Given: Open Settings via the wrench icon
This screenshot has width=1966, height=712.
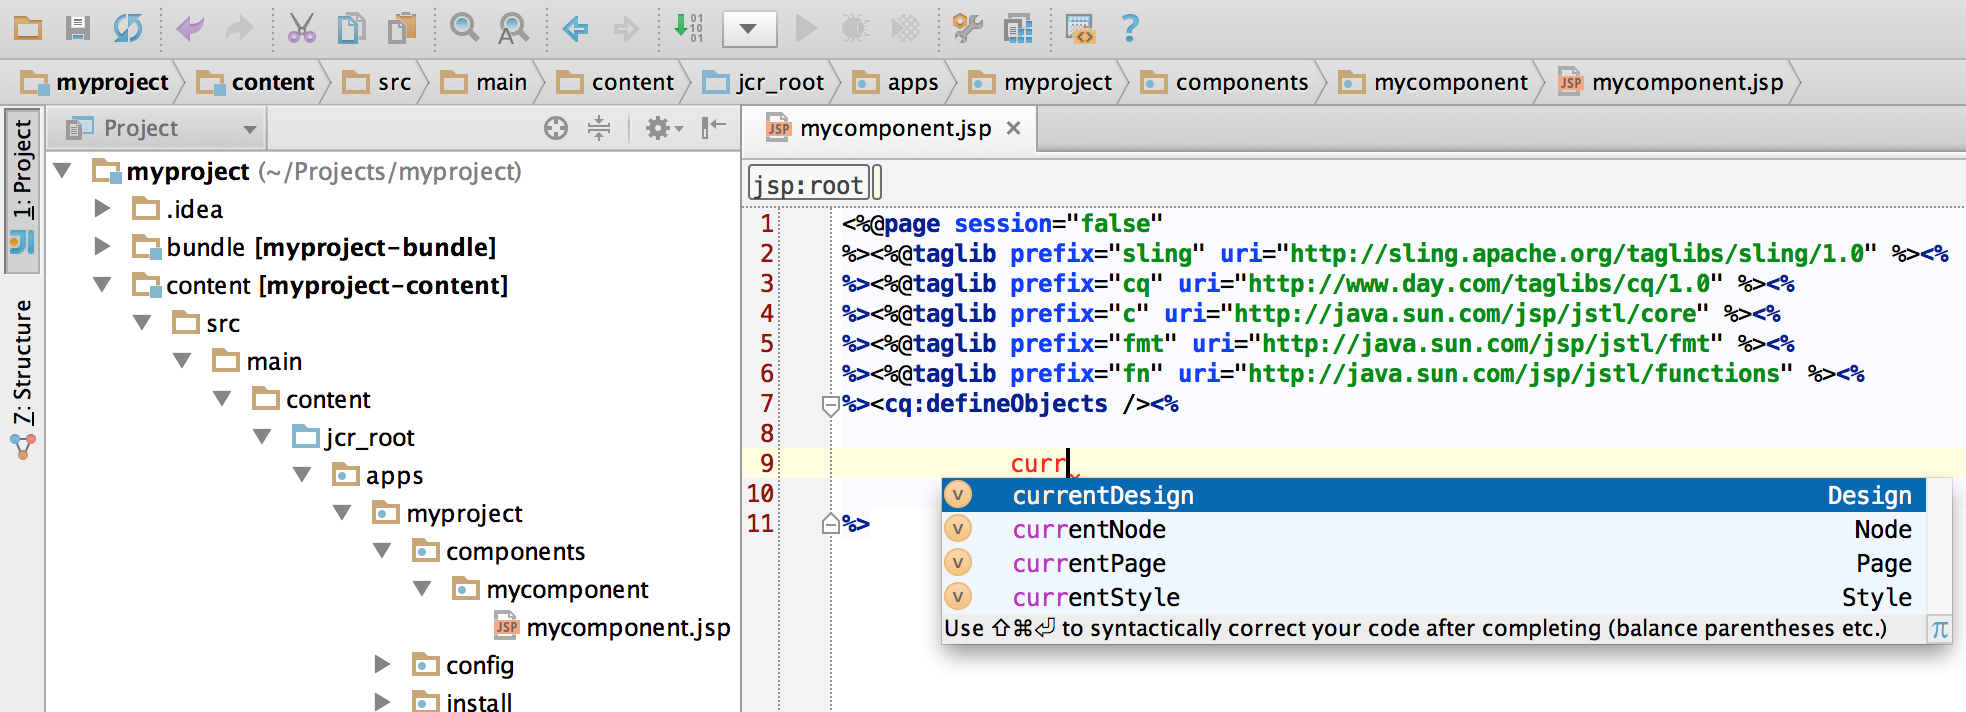Looking at the screenshot, I should (967, 28).
